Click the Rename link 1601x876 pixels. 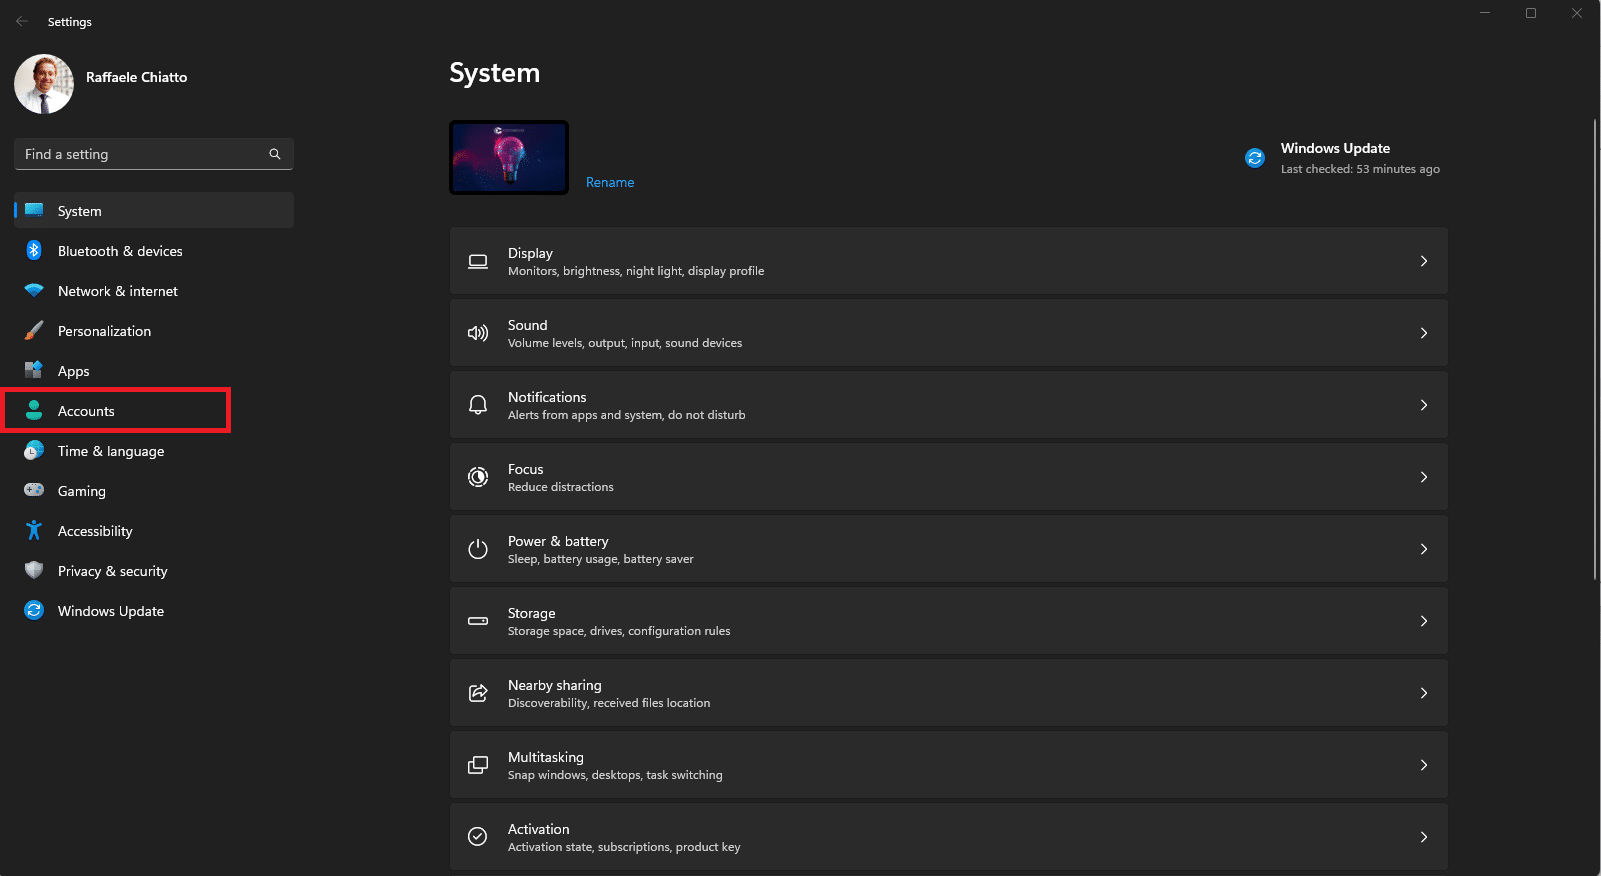(x=610, y=182)
